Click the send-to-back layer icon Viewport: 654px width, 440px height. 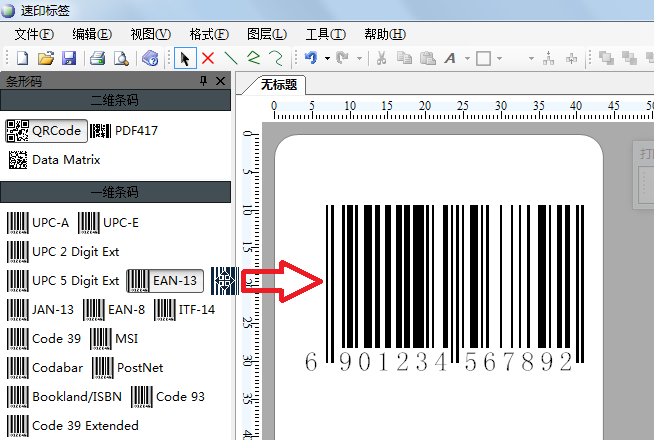(629, 58)
